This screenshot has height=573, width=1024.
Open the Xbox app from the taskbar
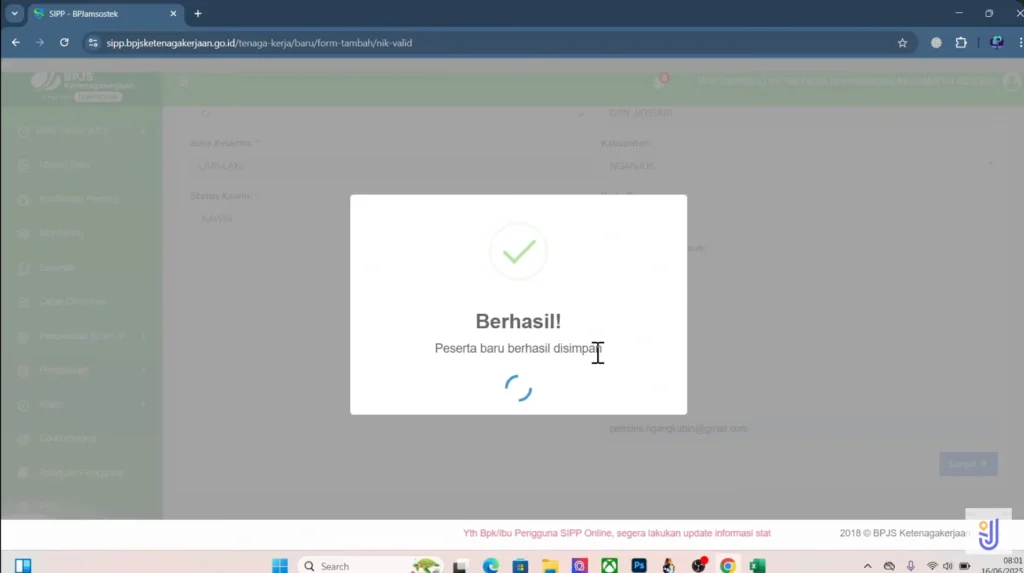click(609, 566)
